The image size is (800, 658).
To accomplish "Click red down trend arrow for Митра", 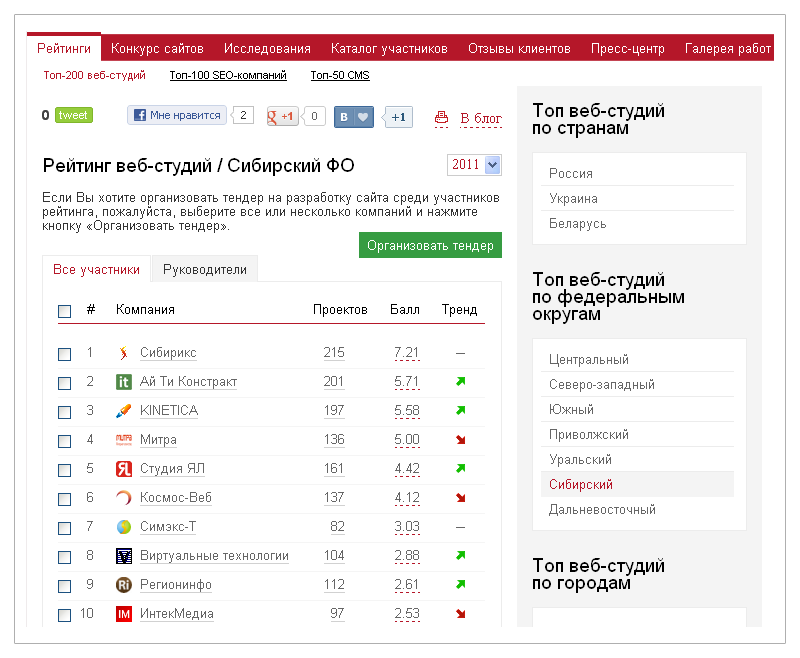I will click(x=461, y=440).
